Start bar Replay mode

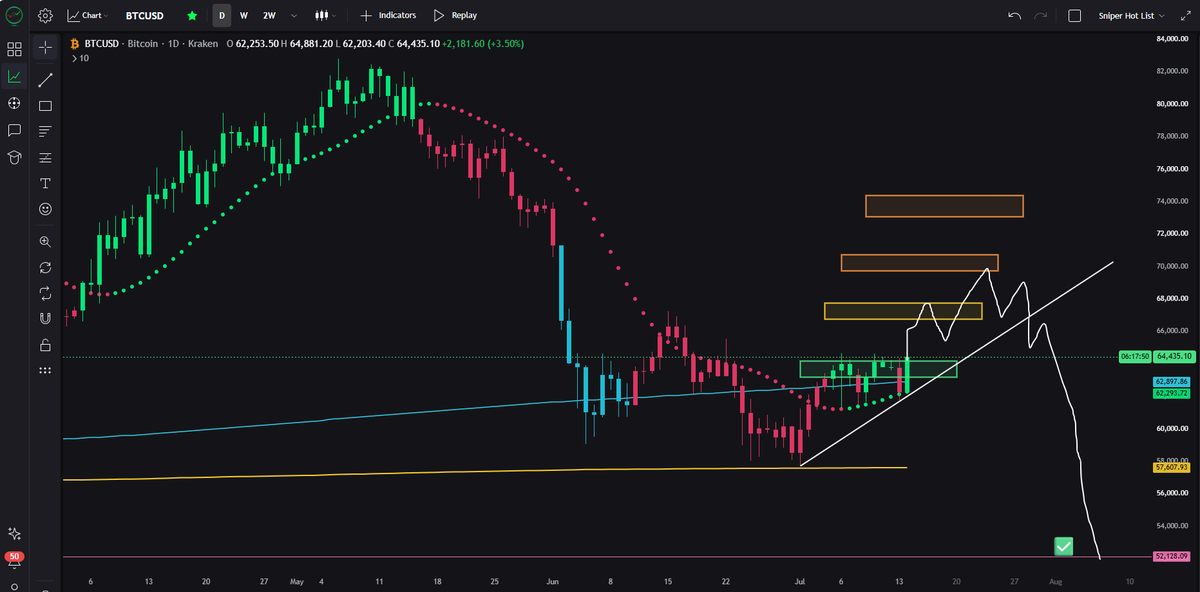456,15
